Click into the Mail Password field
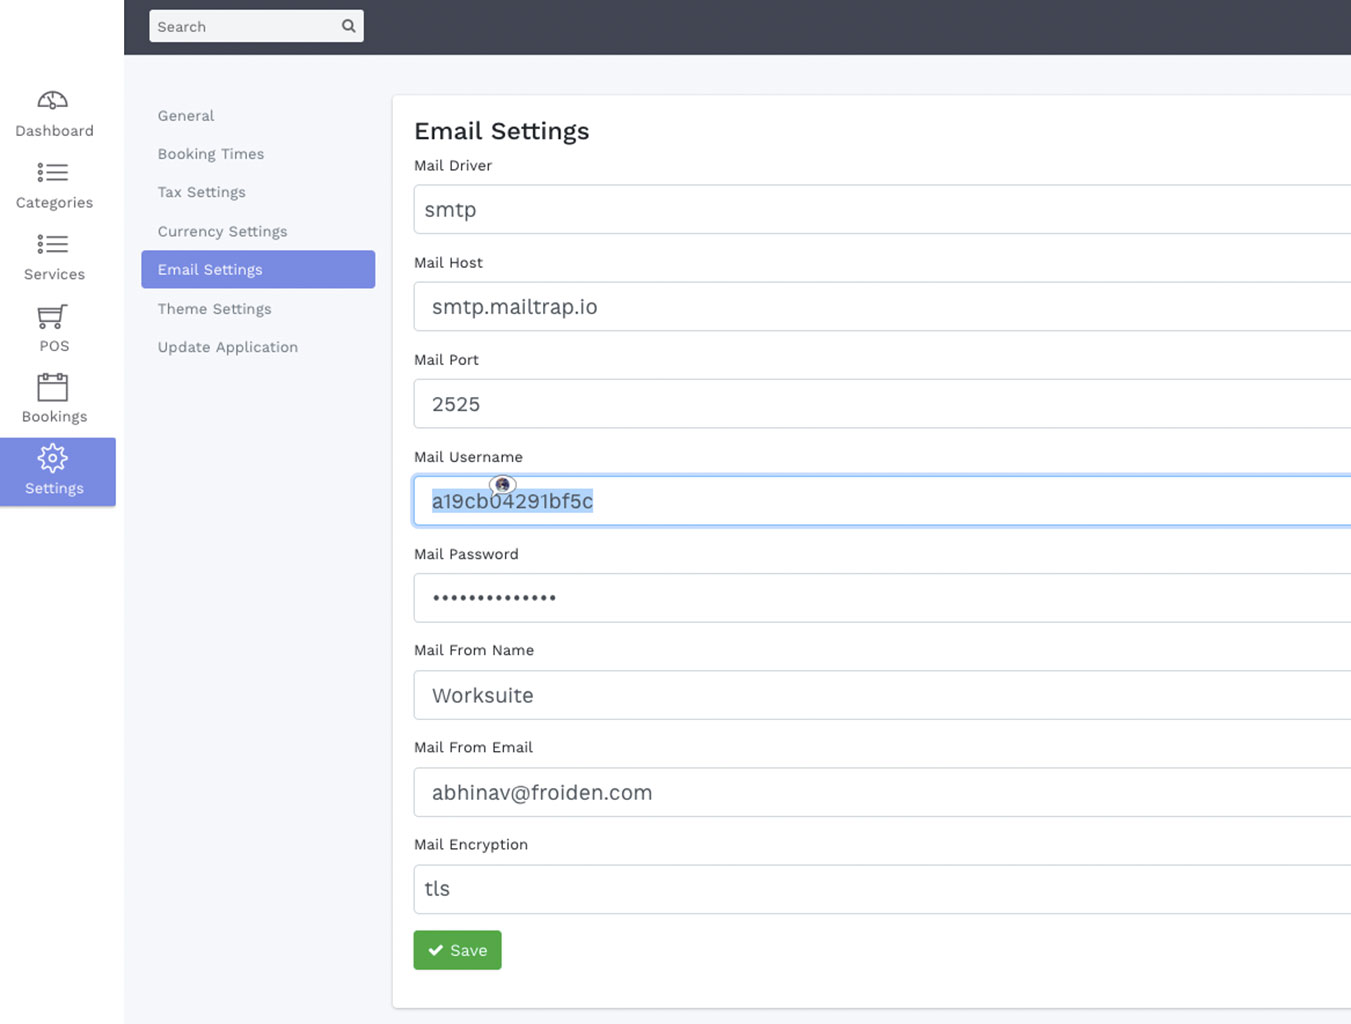The height and width of the screenshot is (1024, 1351). (x=880, y=598)
